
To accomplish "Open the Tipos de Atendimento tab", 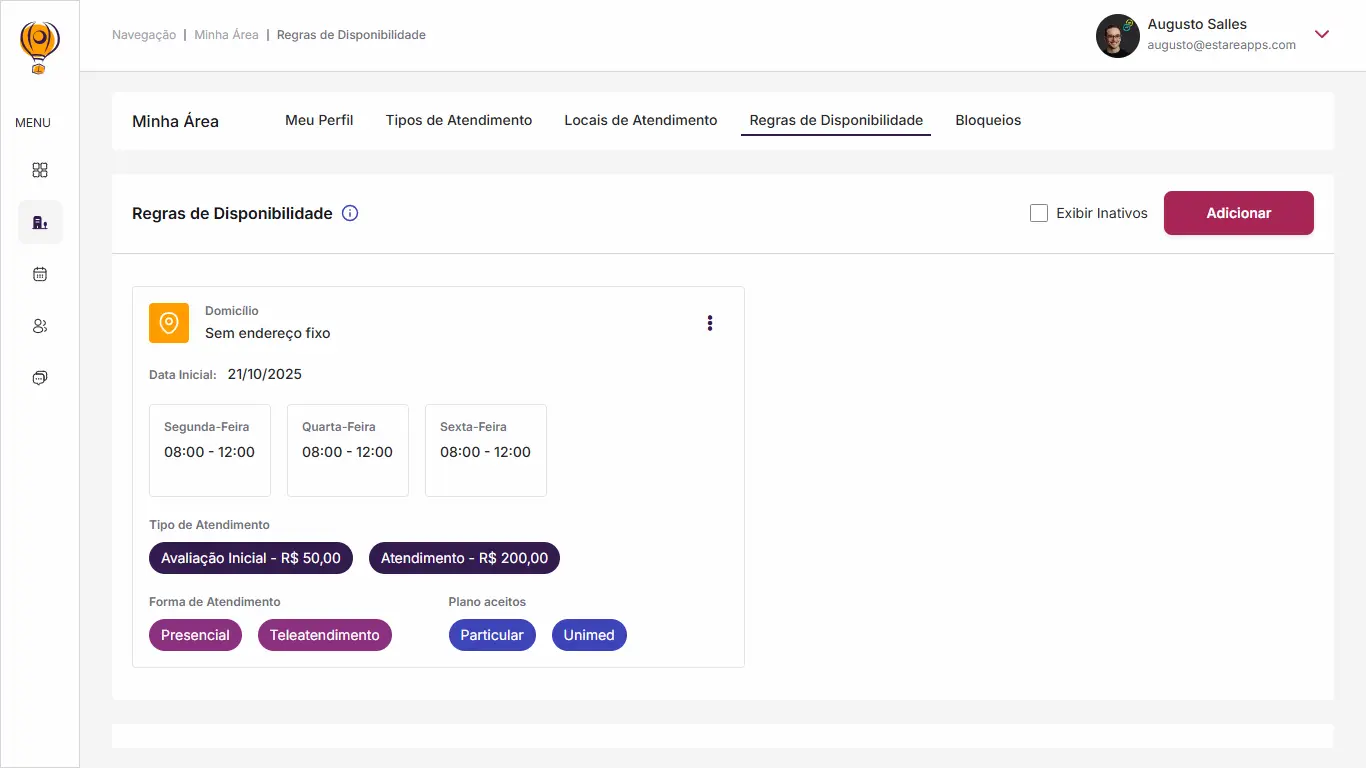I will (459, 120).
